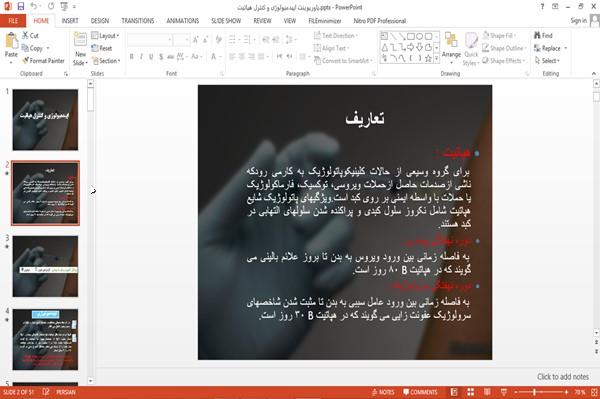
Task: Toggle Italic formatting
Action: (141, 57)
